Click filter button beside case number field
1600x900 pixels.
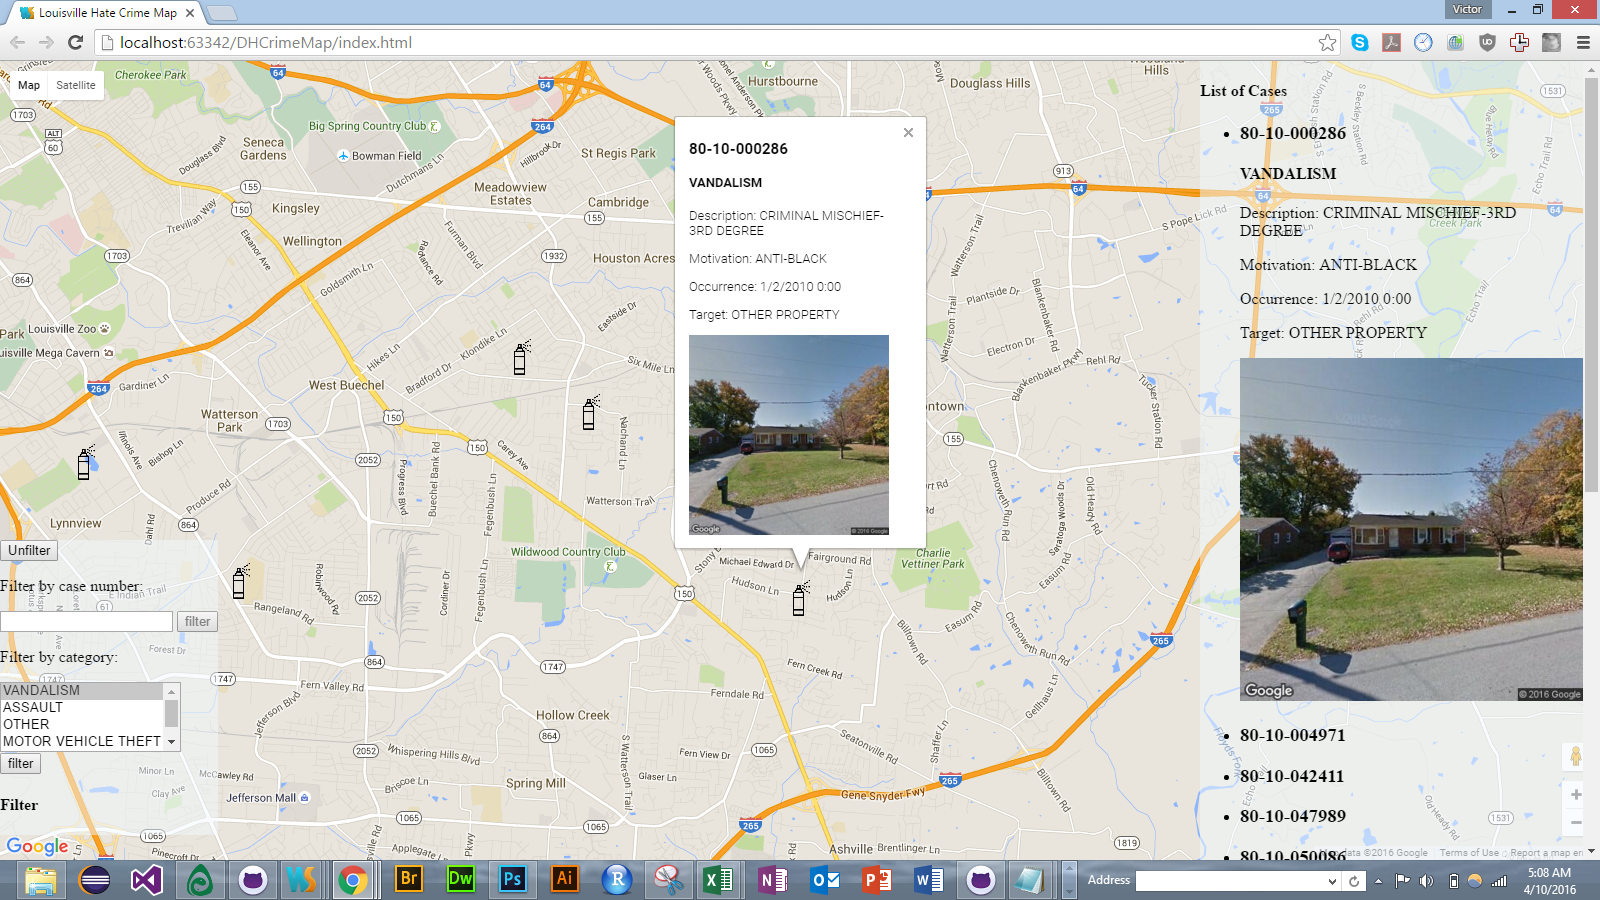click(198, 621)
